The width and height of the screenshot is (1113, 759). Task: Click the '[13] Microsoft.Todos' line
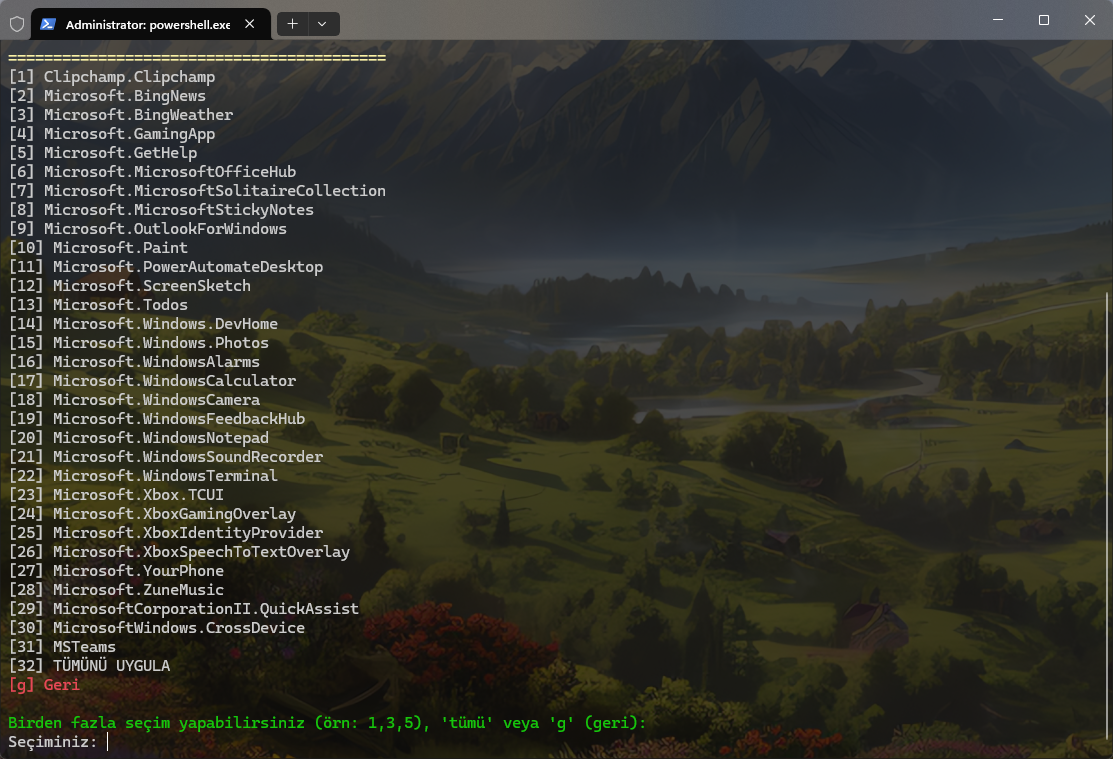coord(98,305)
